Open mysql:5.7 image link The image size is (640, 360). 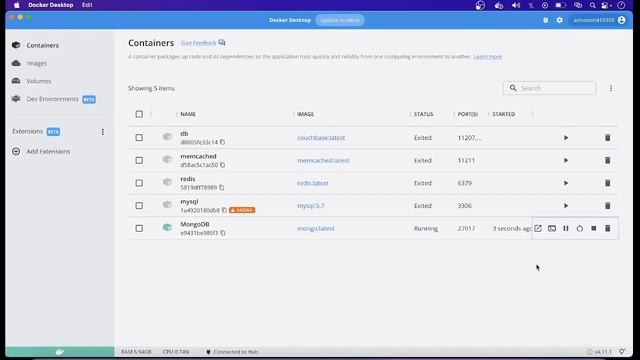click(x=311, y=206)
